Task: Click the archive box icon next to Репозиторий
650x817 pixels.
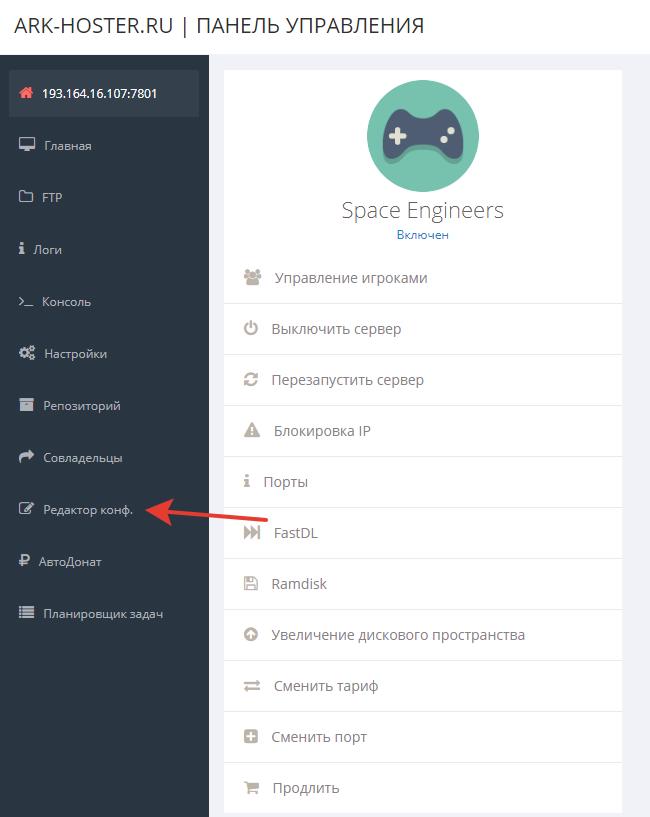Action: click(26, 404)
